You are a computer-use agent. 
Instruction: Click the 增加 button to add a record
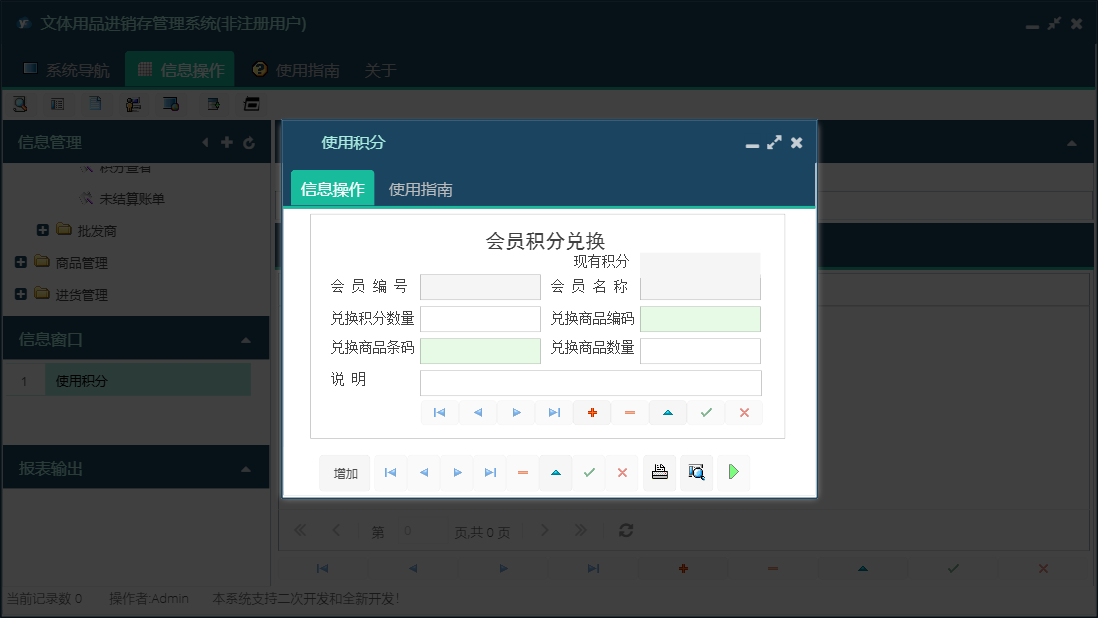click(344, 472)
